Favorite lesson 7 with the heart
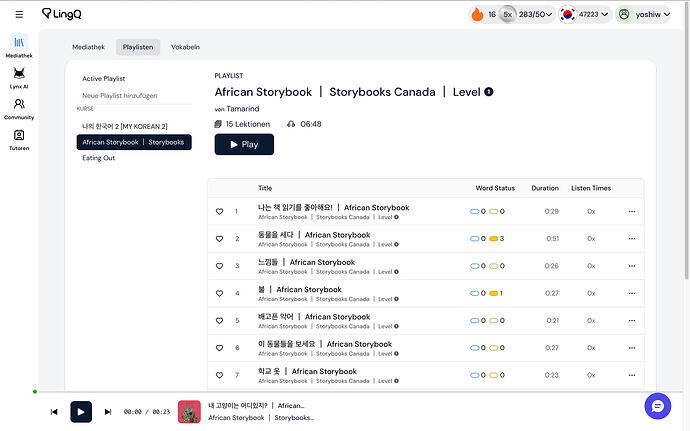 [219, 375]
